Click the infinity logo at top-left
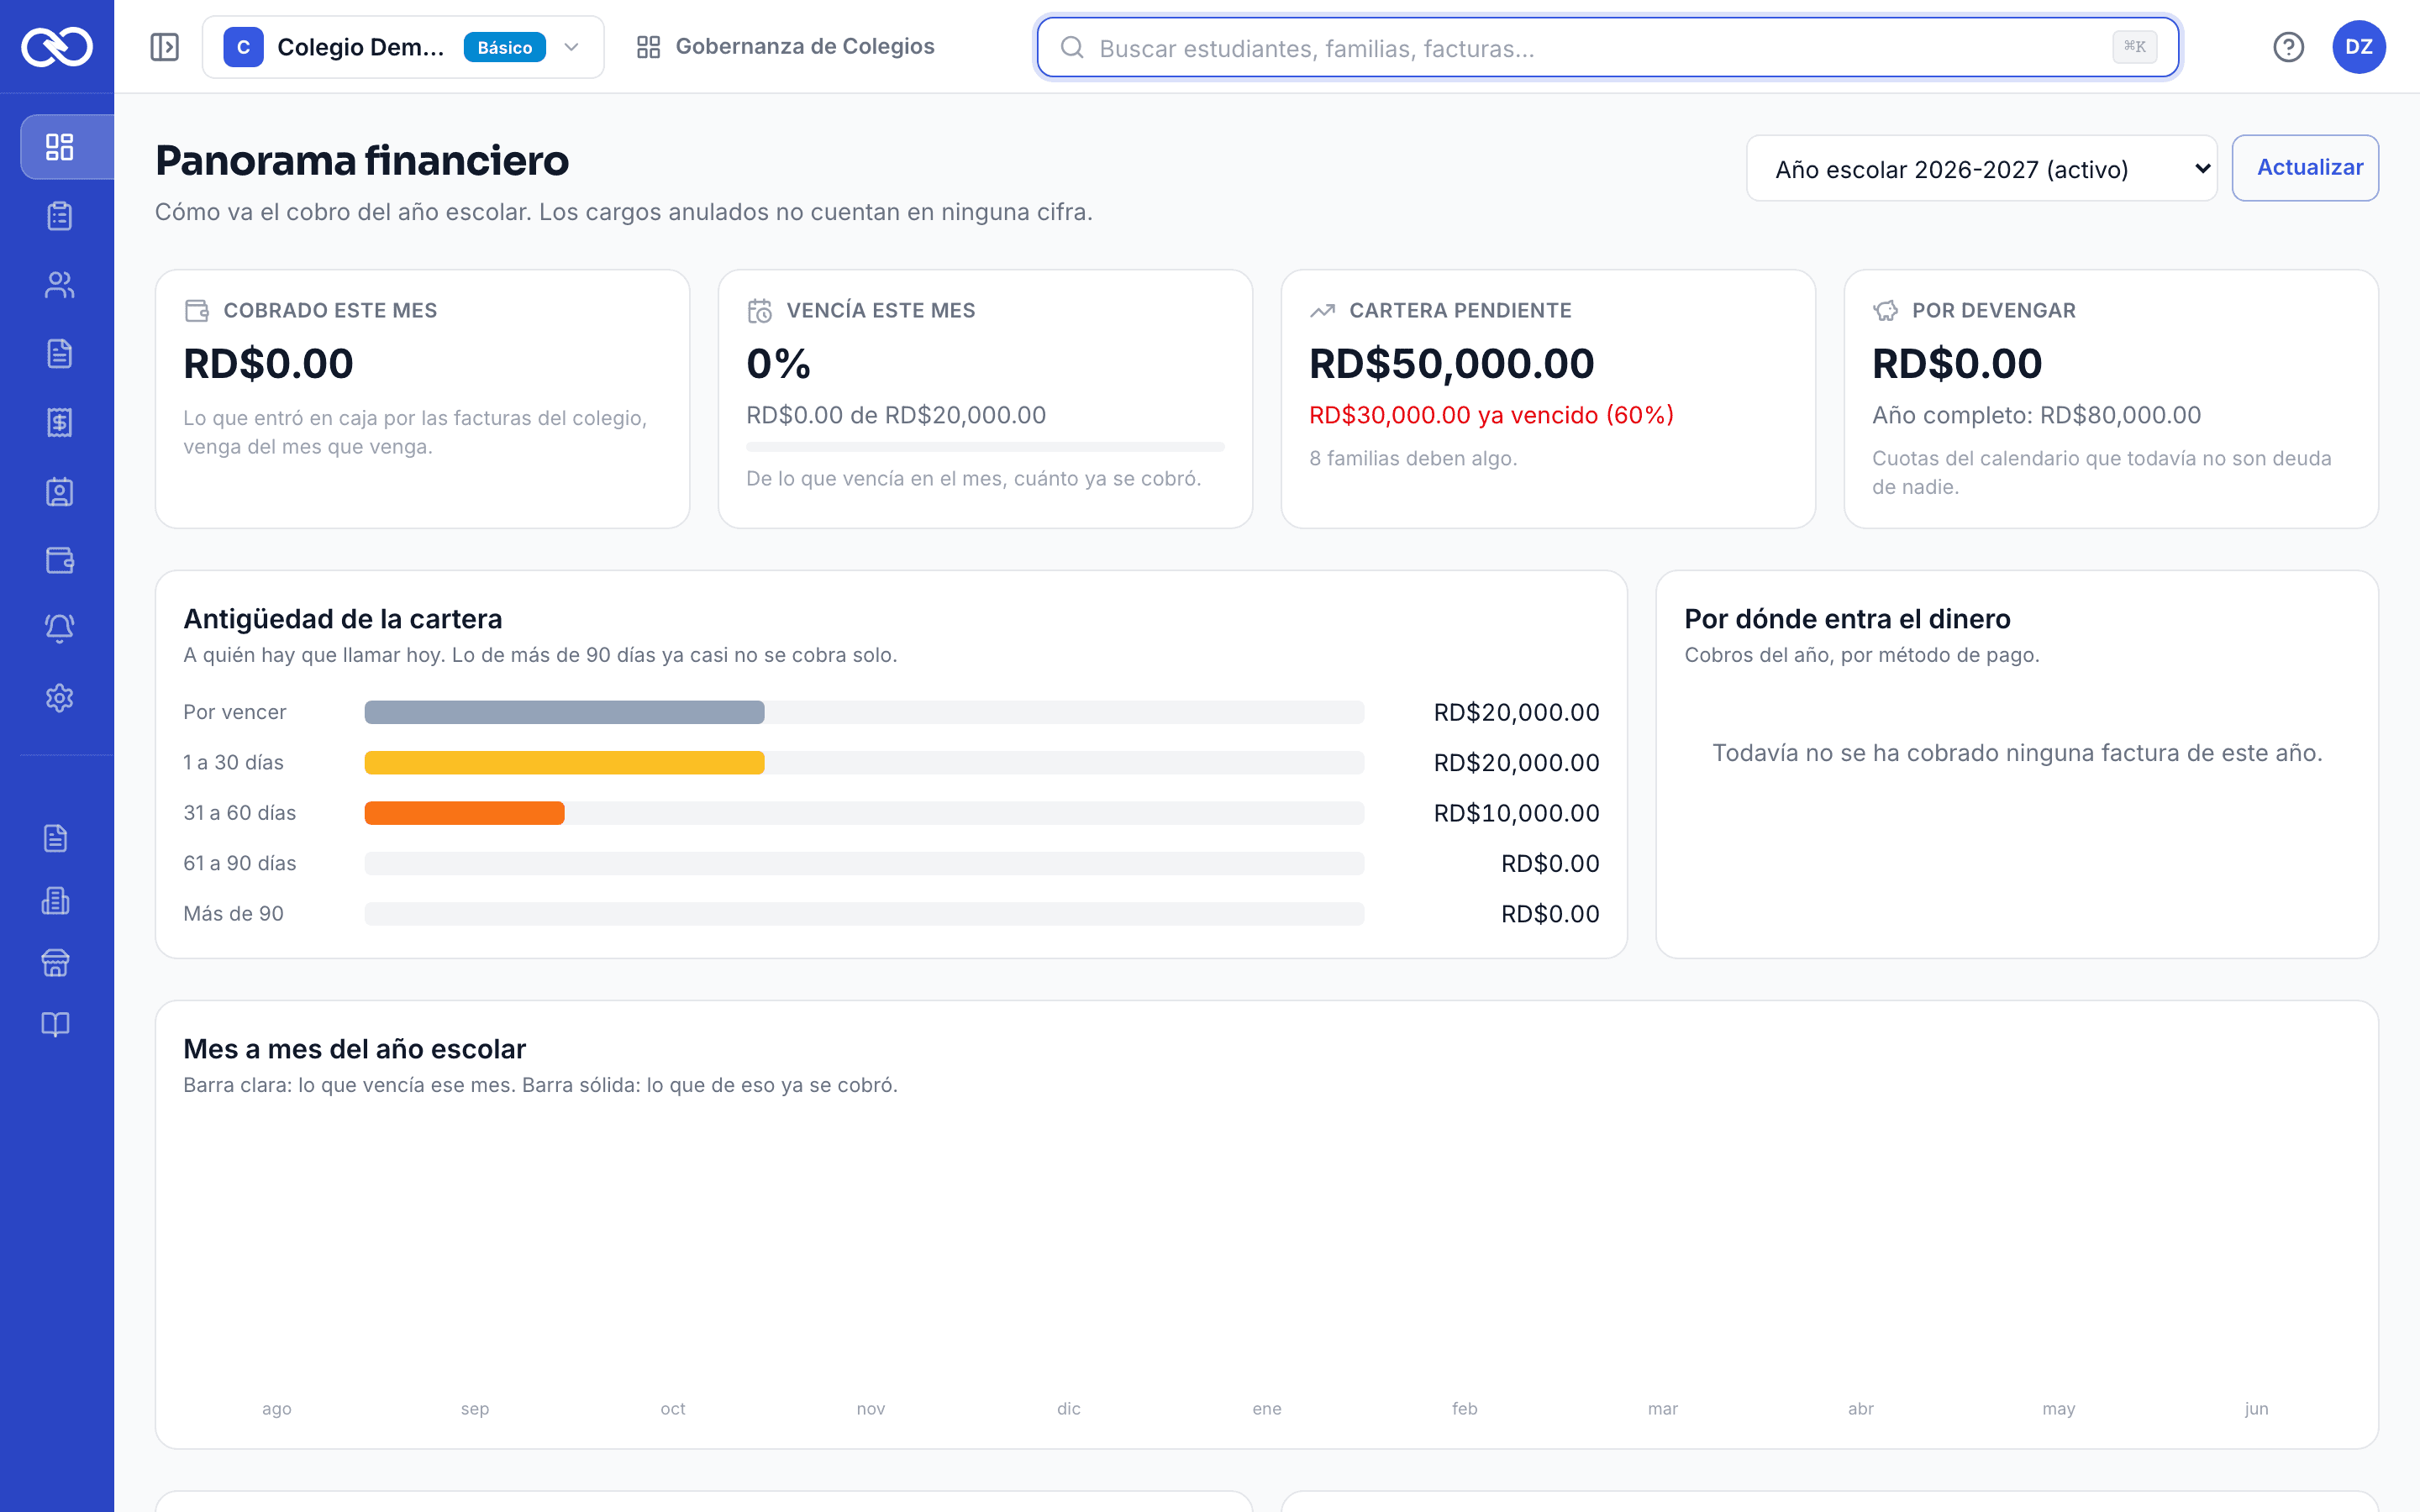This screenshot has height=1512, width=2420. point(57,46)
